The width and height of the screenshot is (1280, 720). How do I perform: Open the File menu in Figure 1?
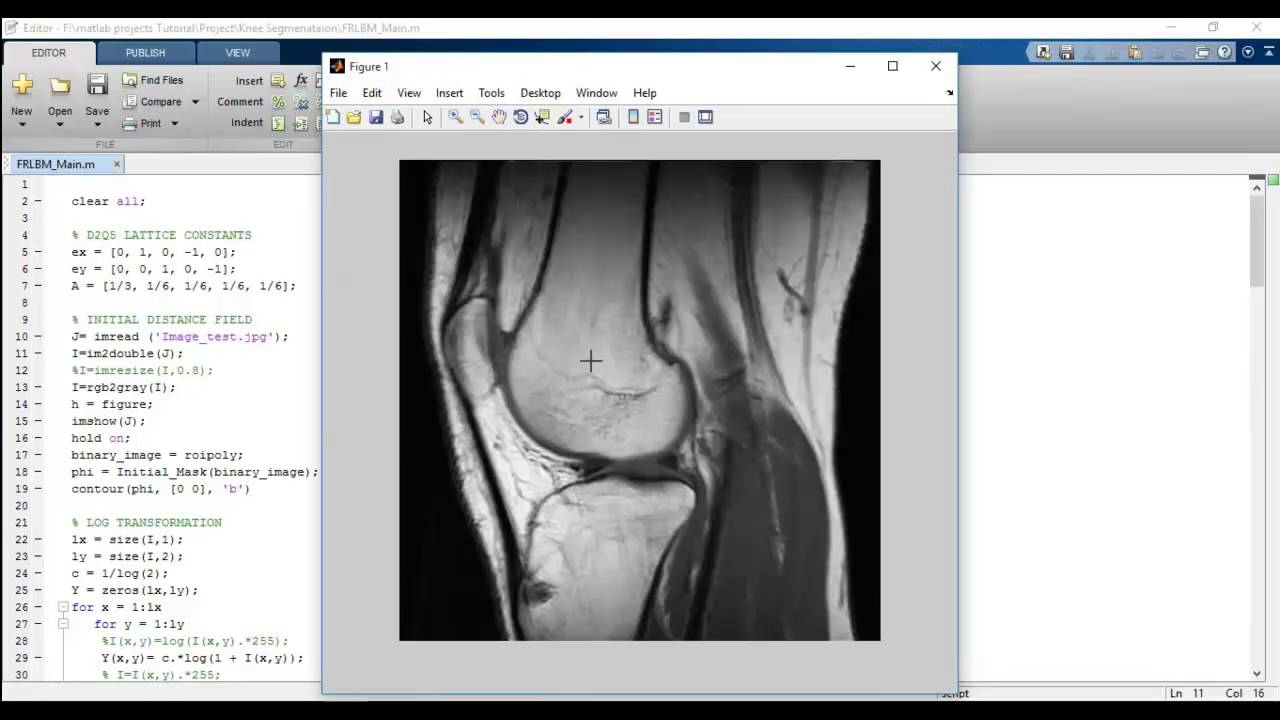click(x=339, y=93)
